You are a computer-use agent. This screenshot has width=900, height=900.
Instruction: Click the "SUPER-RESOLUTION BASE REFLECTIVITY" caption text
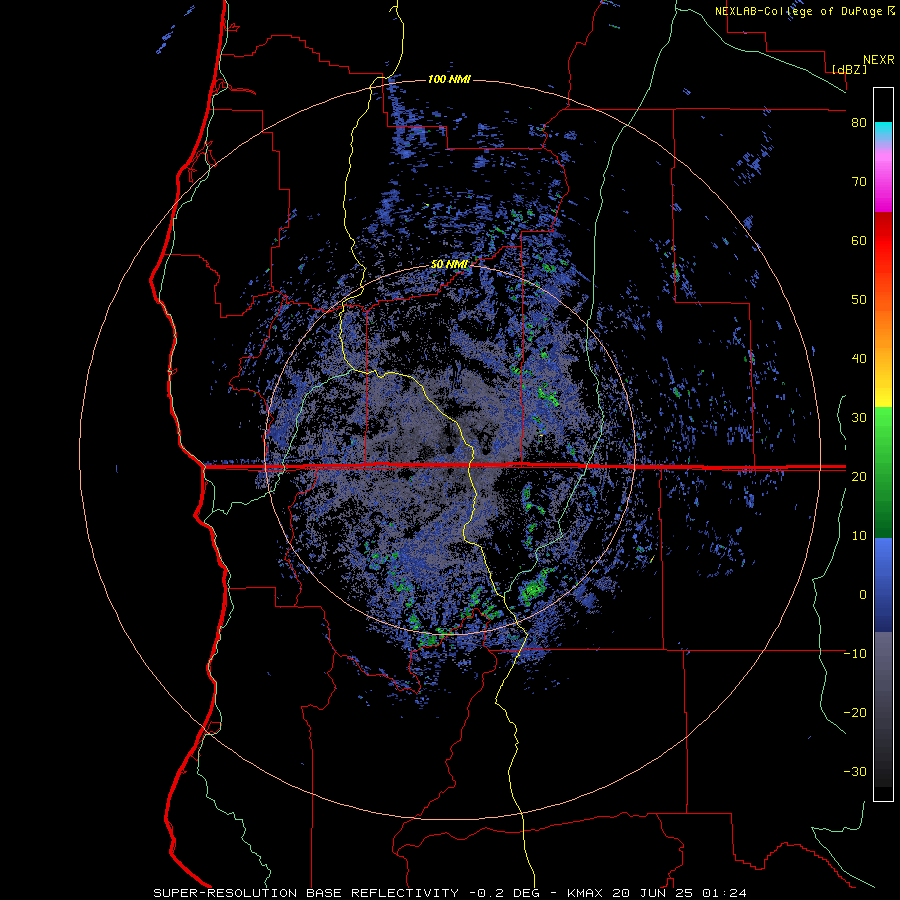click(306, 893)
